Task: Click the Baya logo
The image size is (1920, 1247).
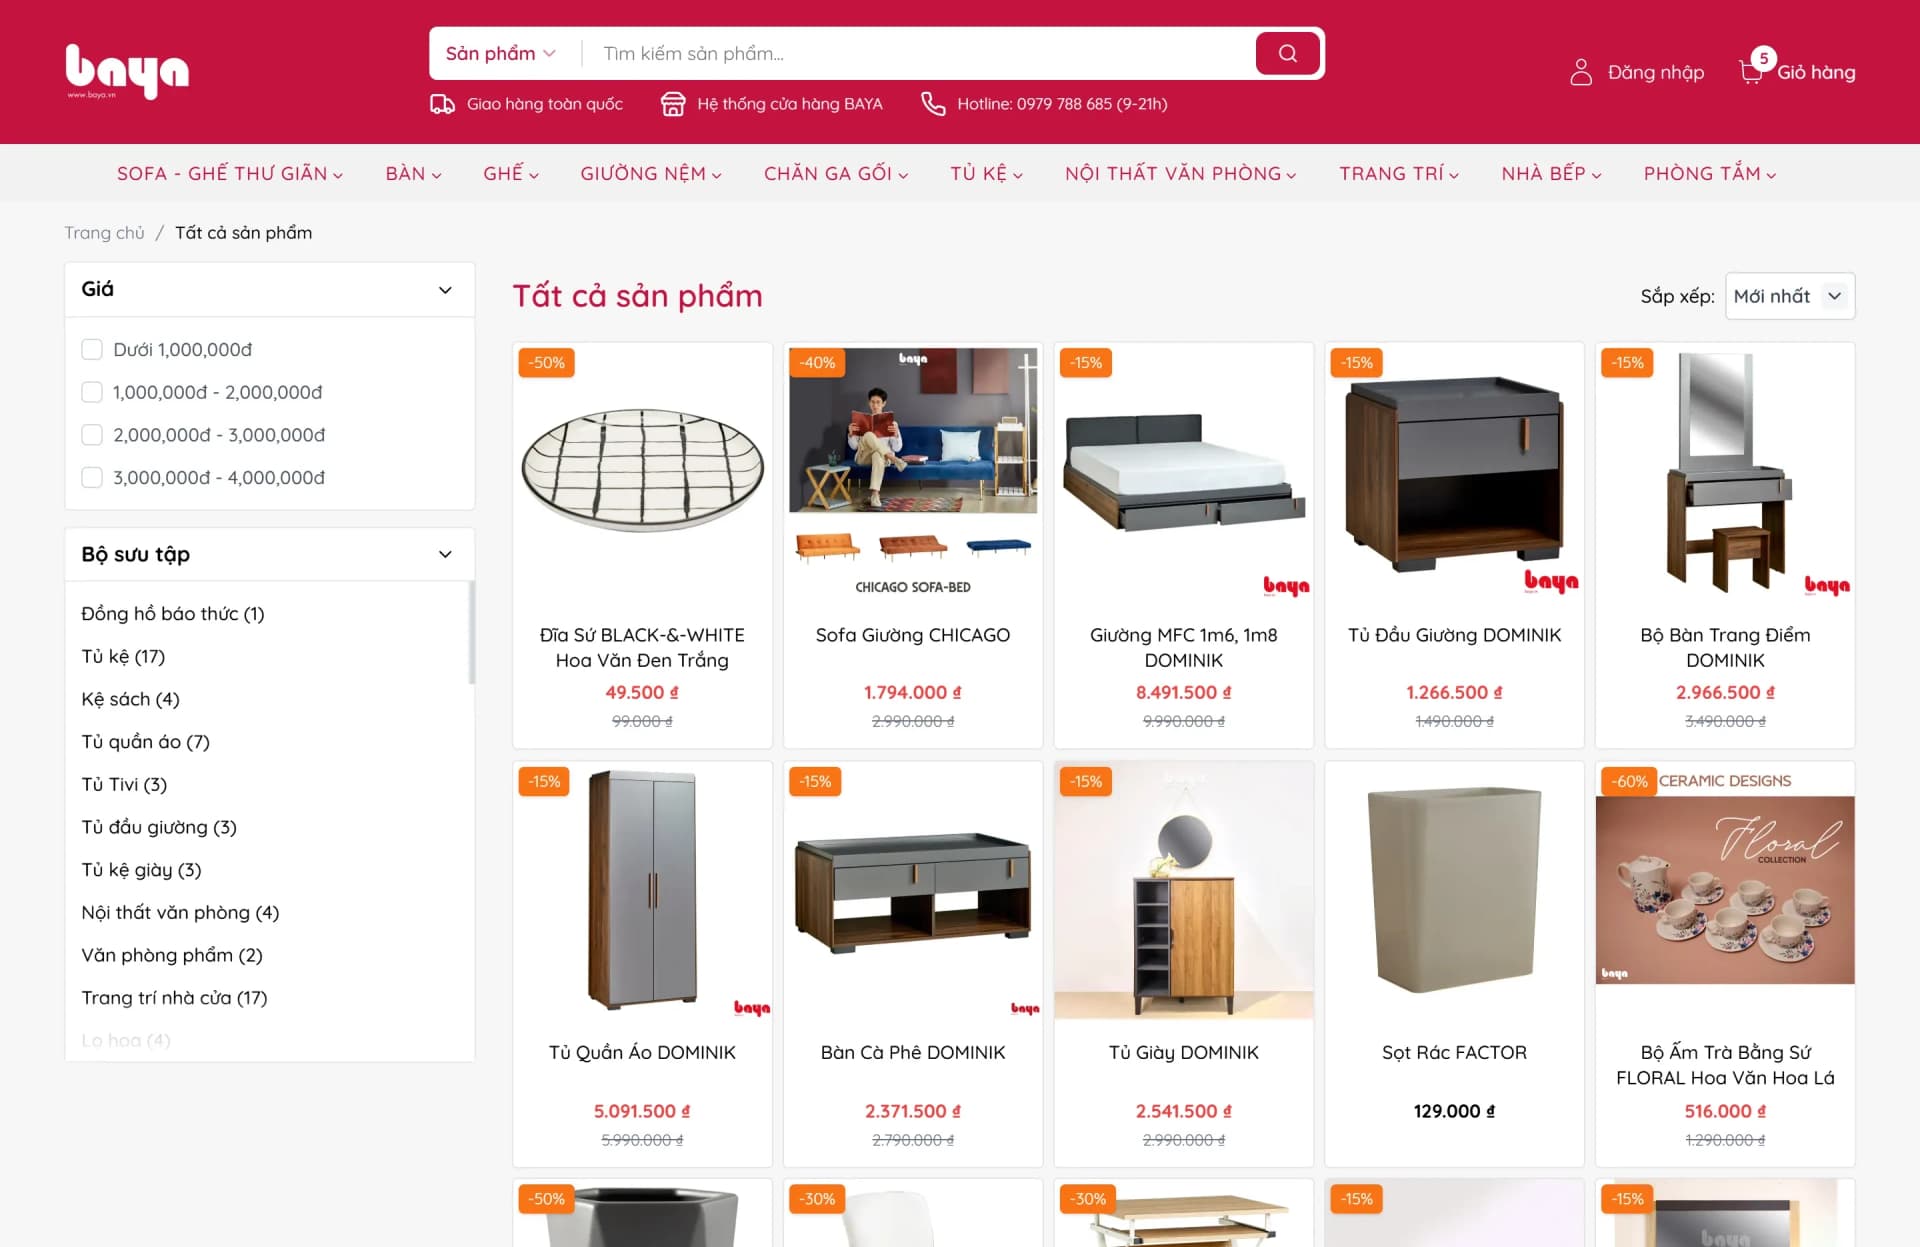Action: 127,71
